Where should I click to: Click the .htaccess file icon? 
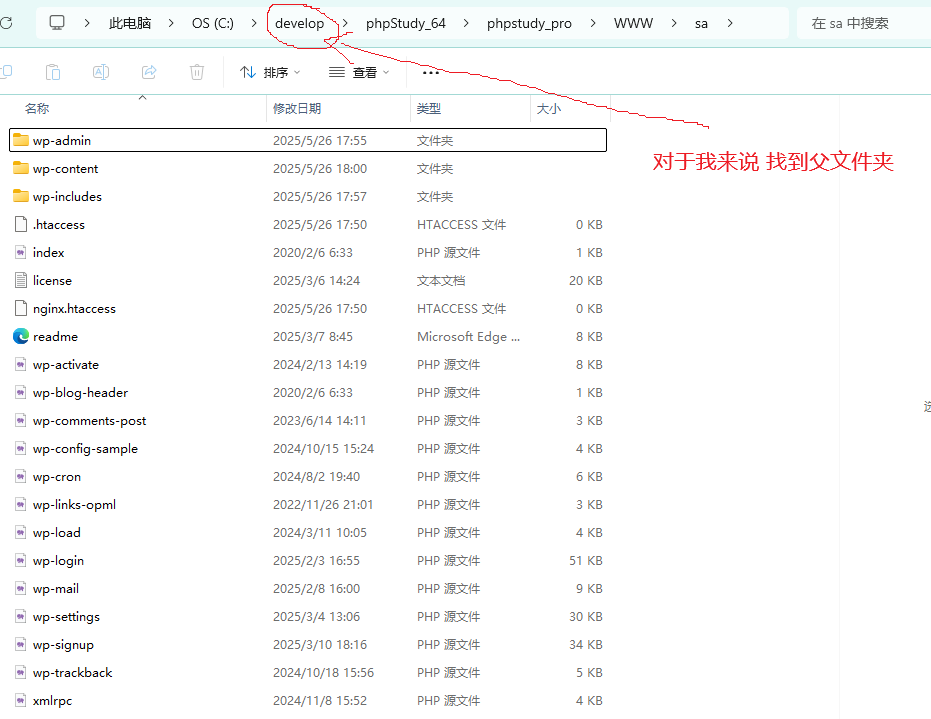pos(21,224)
